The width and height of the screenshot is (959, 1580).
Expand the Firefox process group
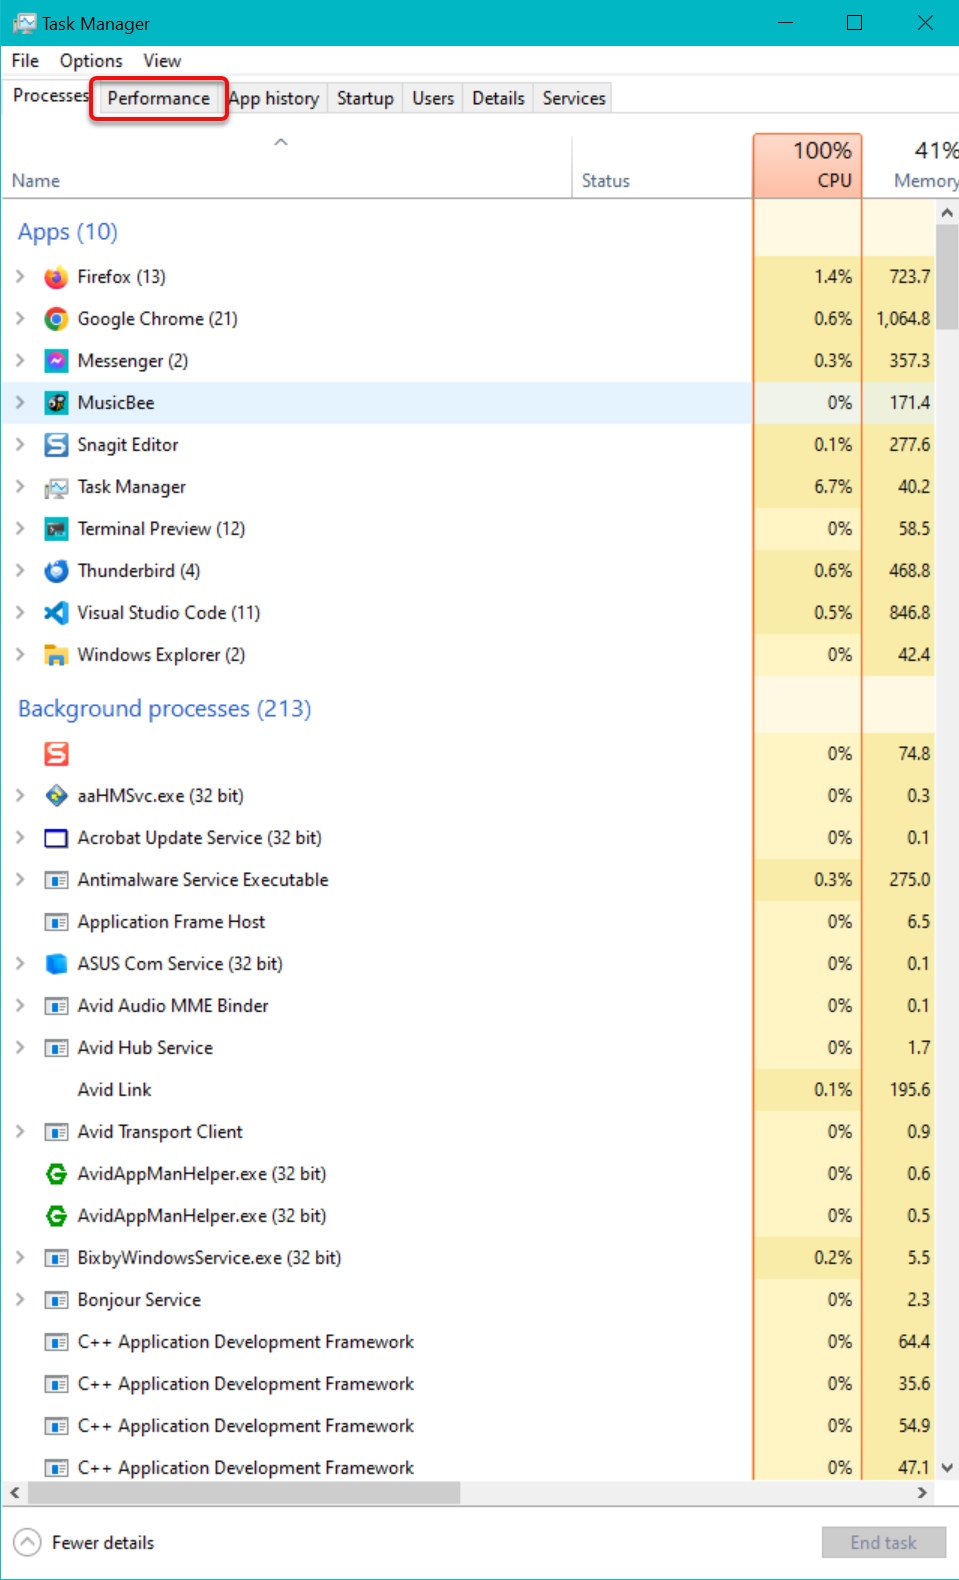[x=20, y=277]
